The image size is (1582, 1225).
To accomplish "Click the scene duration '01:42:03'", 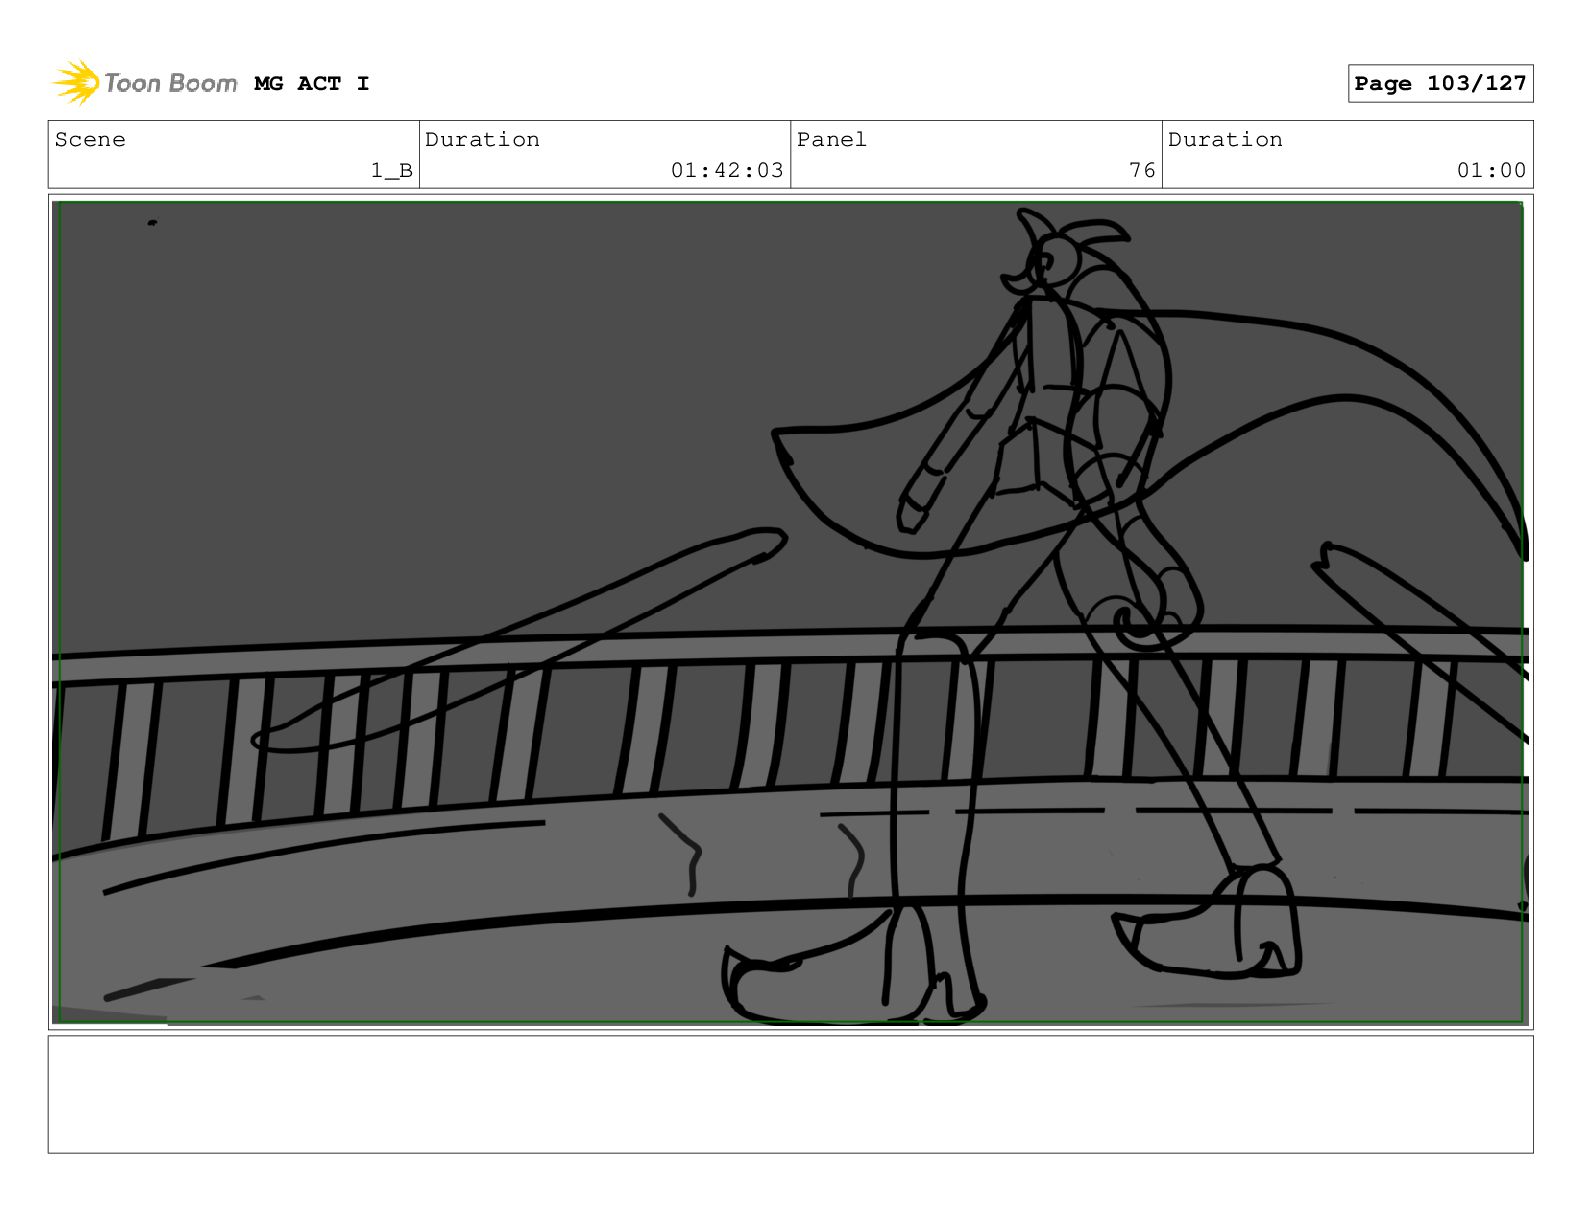I will 727,170.
